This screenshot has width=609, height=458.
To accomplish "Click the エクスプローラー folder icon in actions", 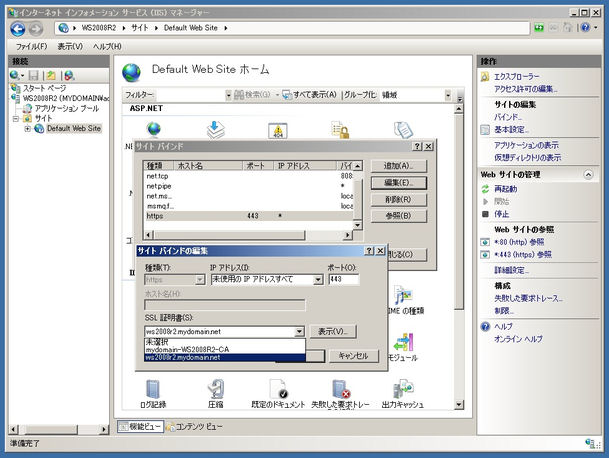I will pyautogui.click(x=485, y=77).
